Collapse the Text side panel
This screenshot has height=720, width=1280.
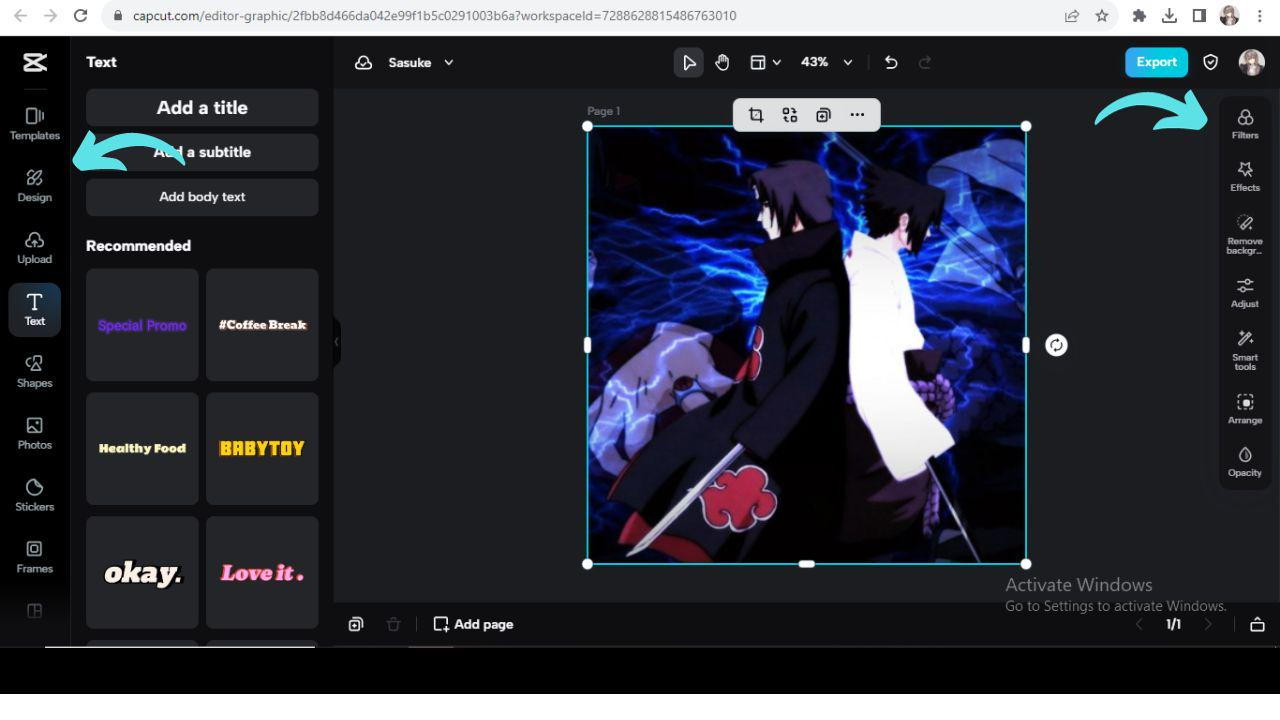[337, 342]
